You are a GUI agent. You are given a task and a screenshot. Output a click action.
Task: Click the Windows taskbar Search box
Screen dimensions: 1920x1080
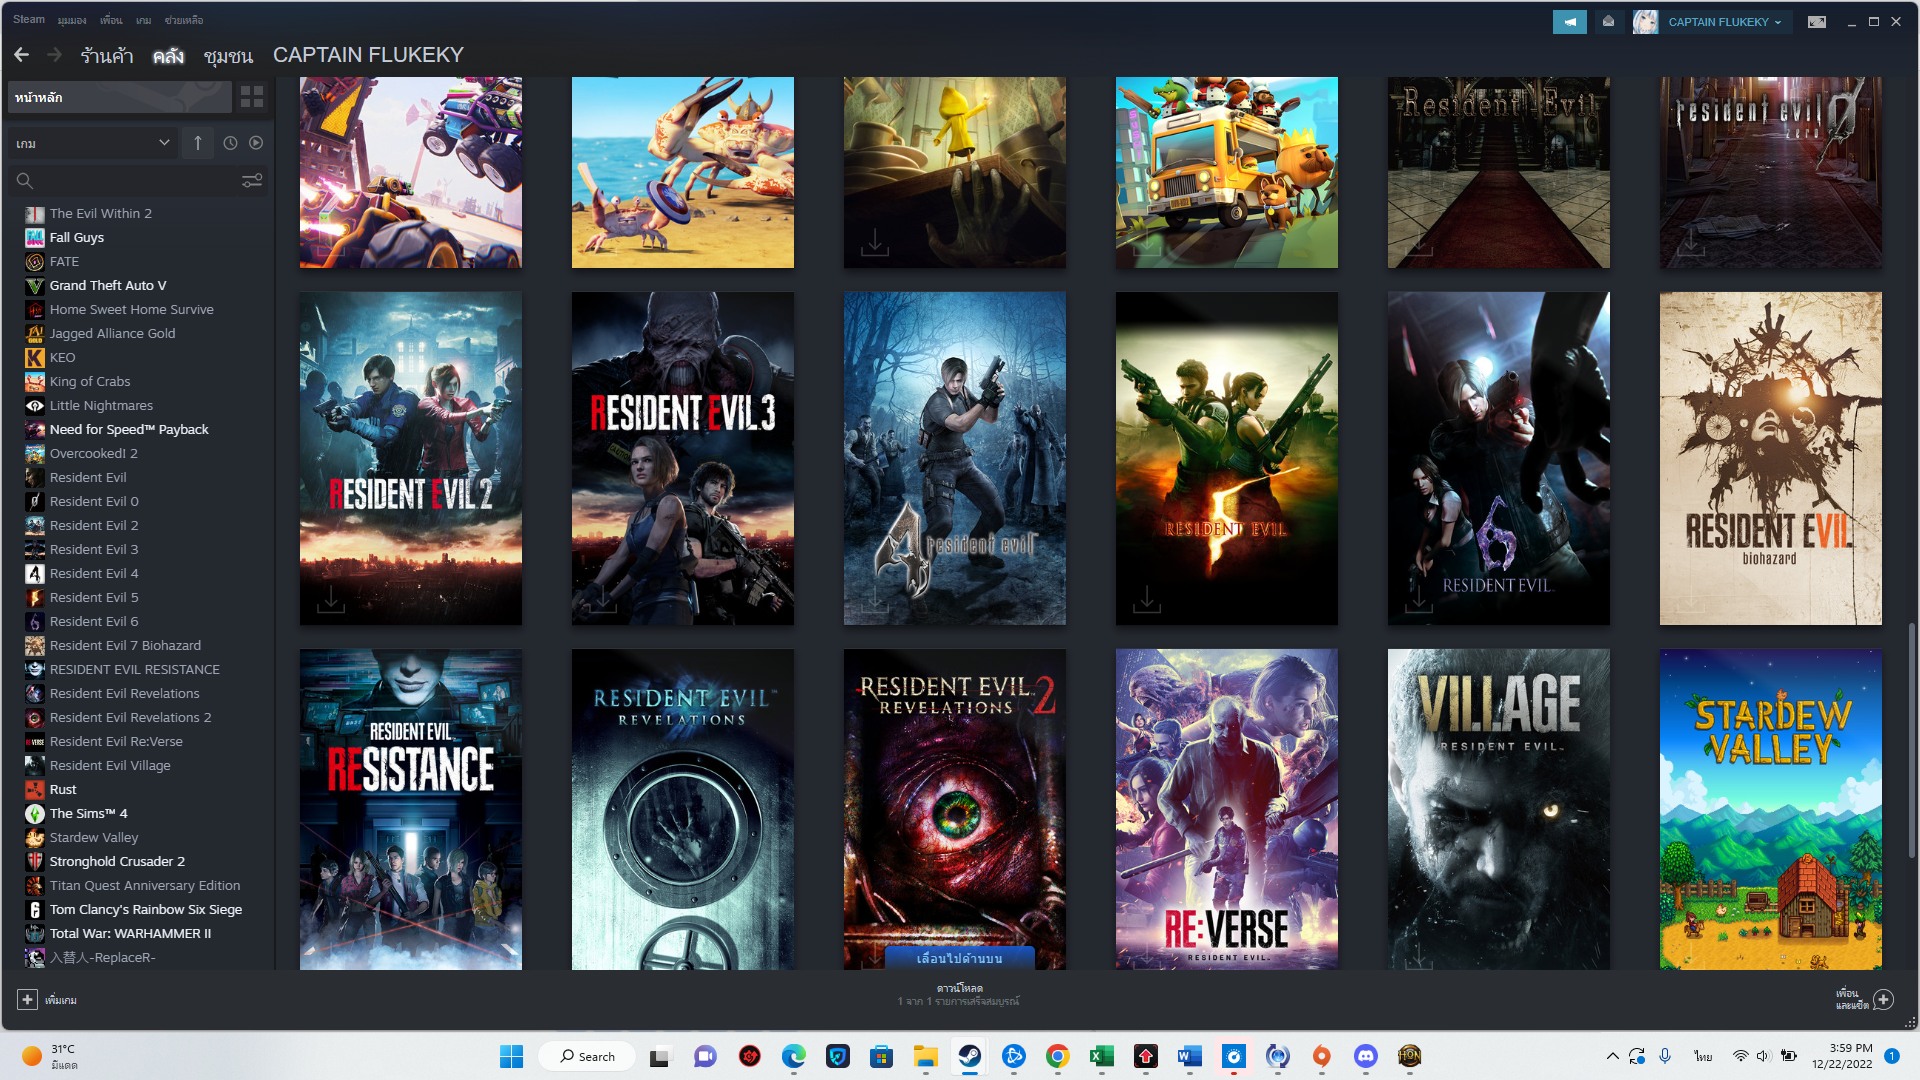[587, 1056]
